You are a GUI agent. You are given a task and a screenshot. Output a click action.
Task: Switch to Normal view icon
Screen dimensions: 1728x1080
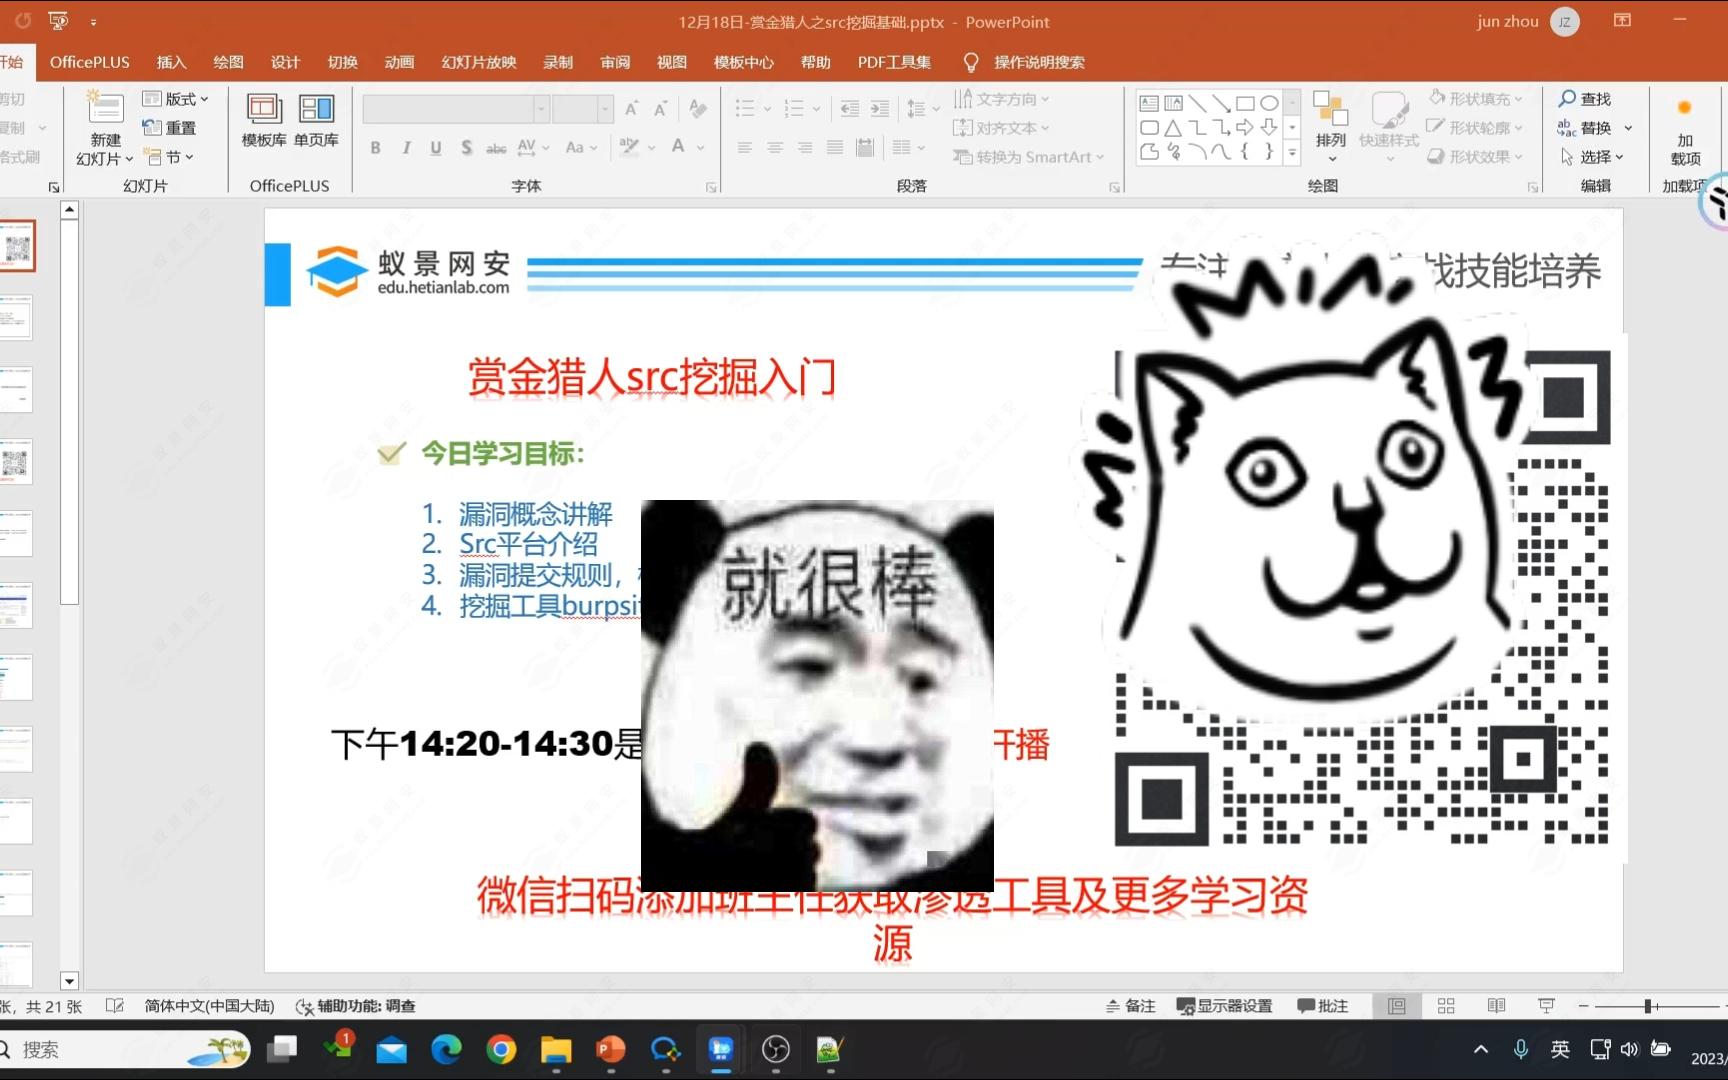1397,1006
